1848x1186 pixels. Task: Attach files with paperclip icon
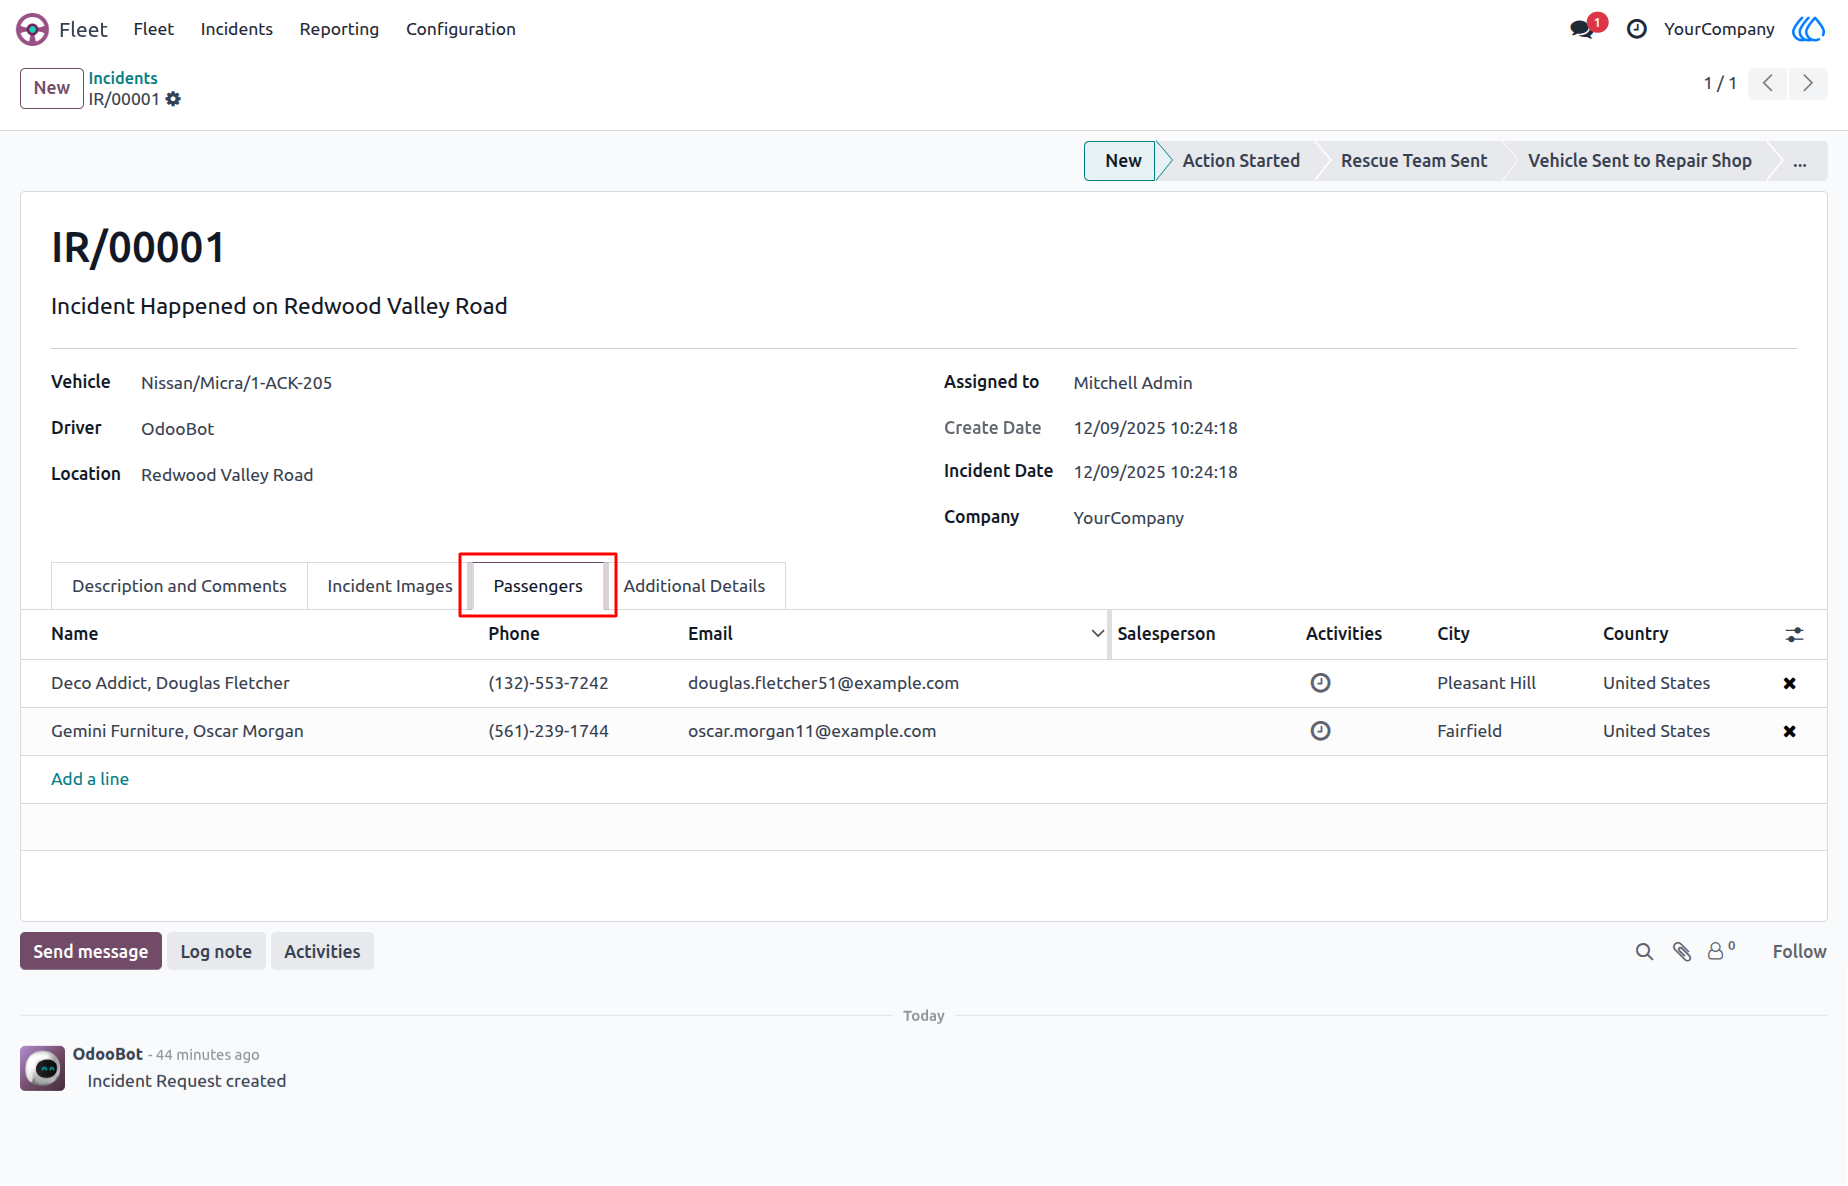[x=1682, y=952]
